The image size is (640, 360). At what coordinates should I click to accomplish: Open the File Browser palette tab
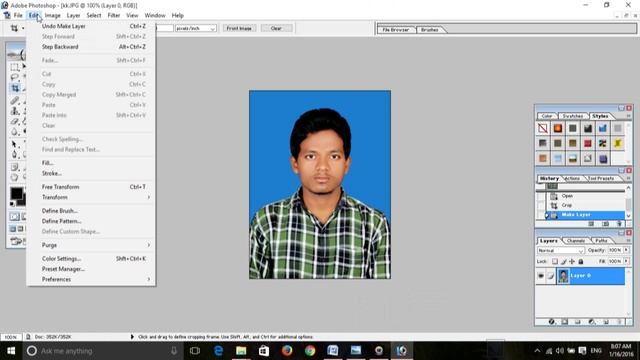[x=396, y=30]
